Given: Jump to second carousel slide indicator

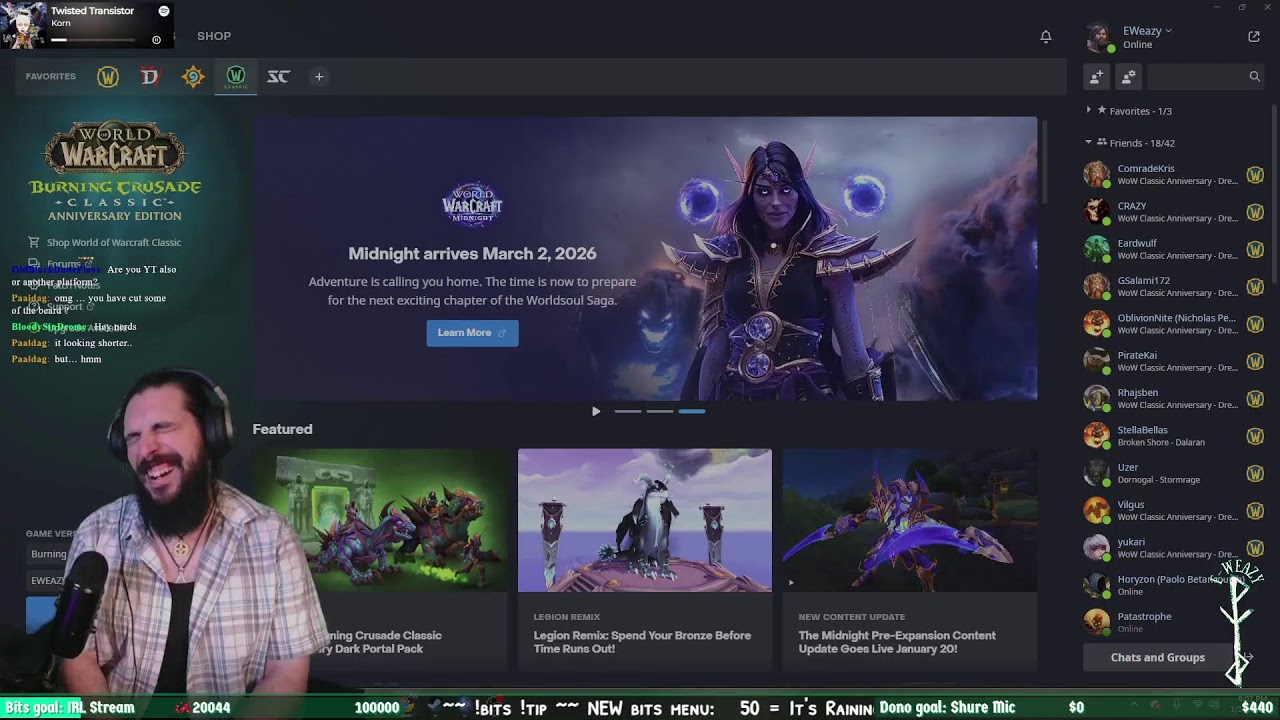Looking at the screenshot, I should click(x=660, y=411).
